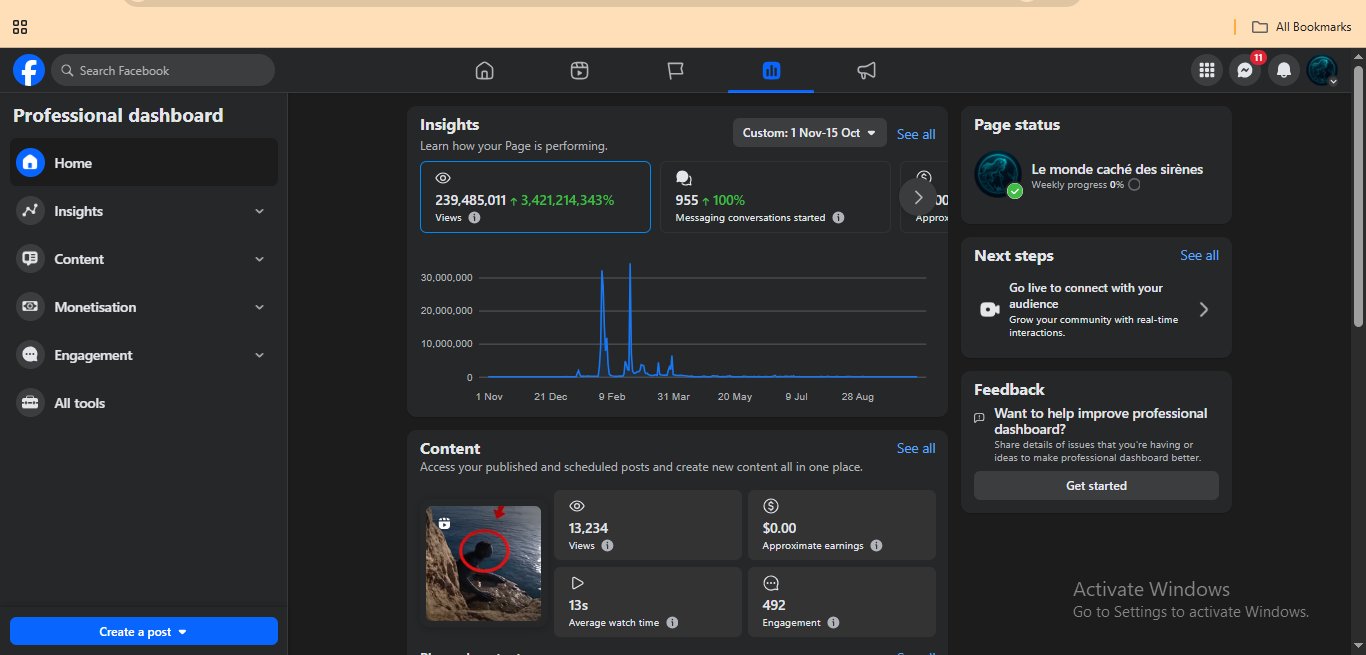The image size is (1366, 655).
Task: Click the $0.00 Approximate earnings tile
Action: [x=842, y=525]
